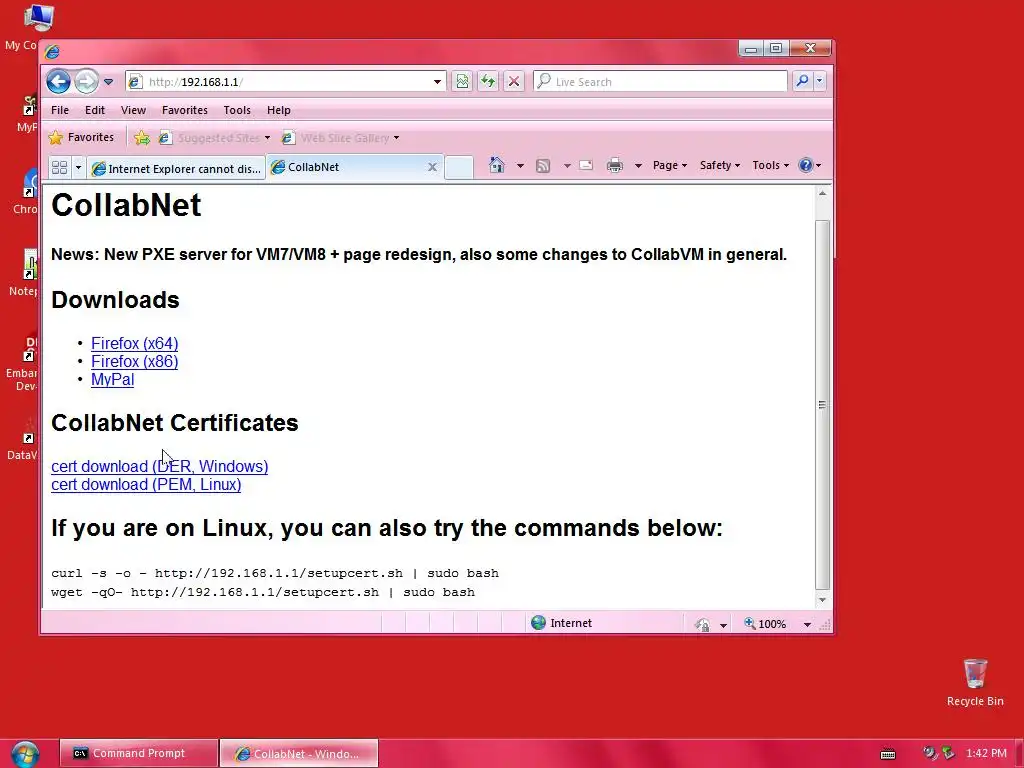This screenshot has width=1024, height=768.
Task: Click the Protected Mode status bar icon
Action: coord(703,624)
